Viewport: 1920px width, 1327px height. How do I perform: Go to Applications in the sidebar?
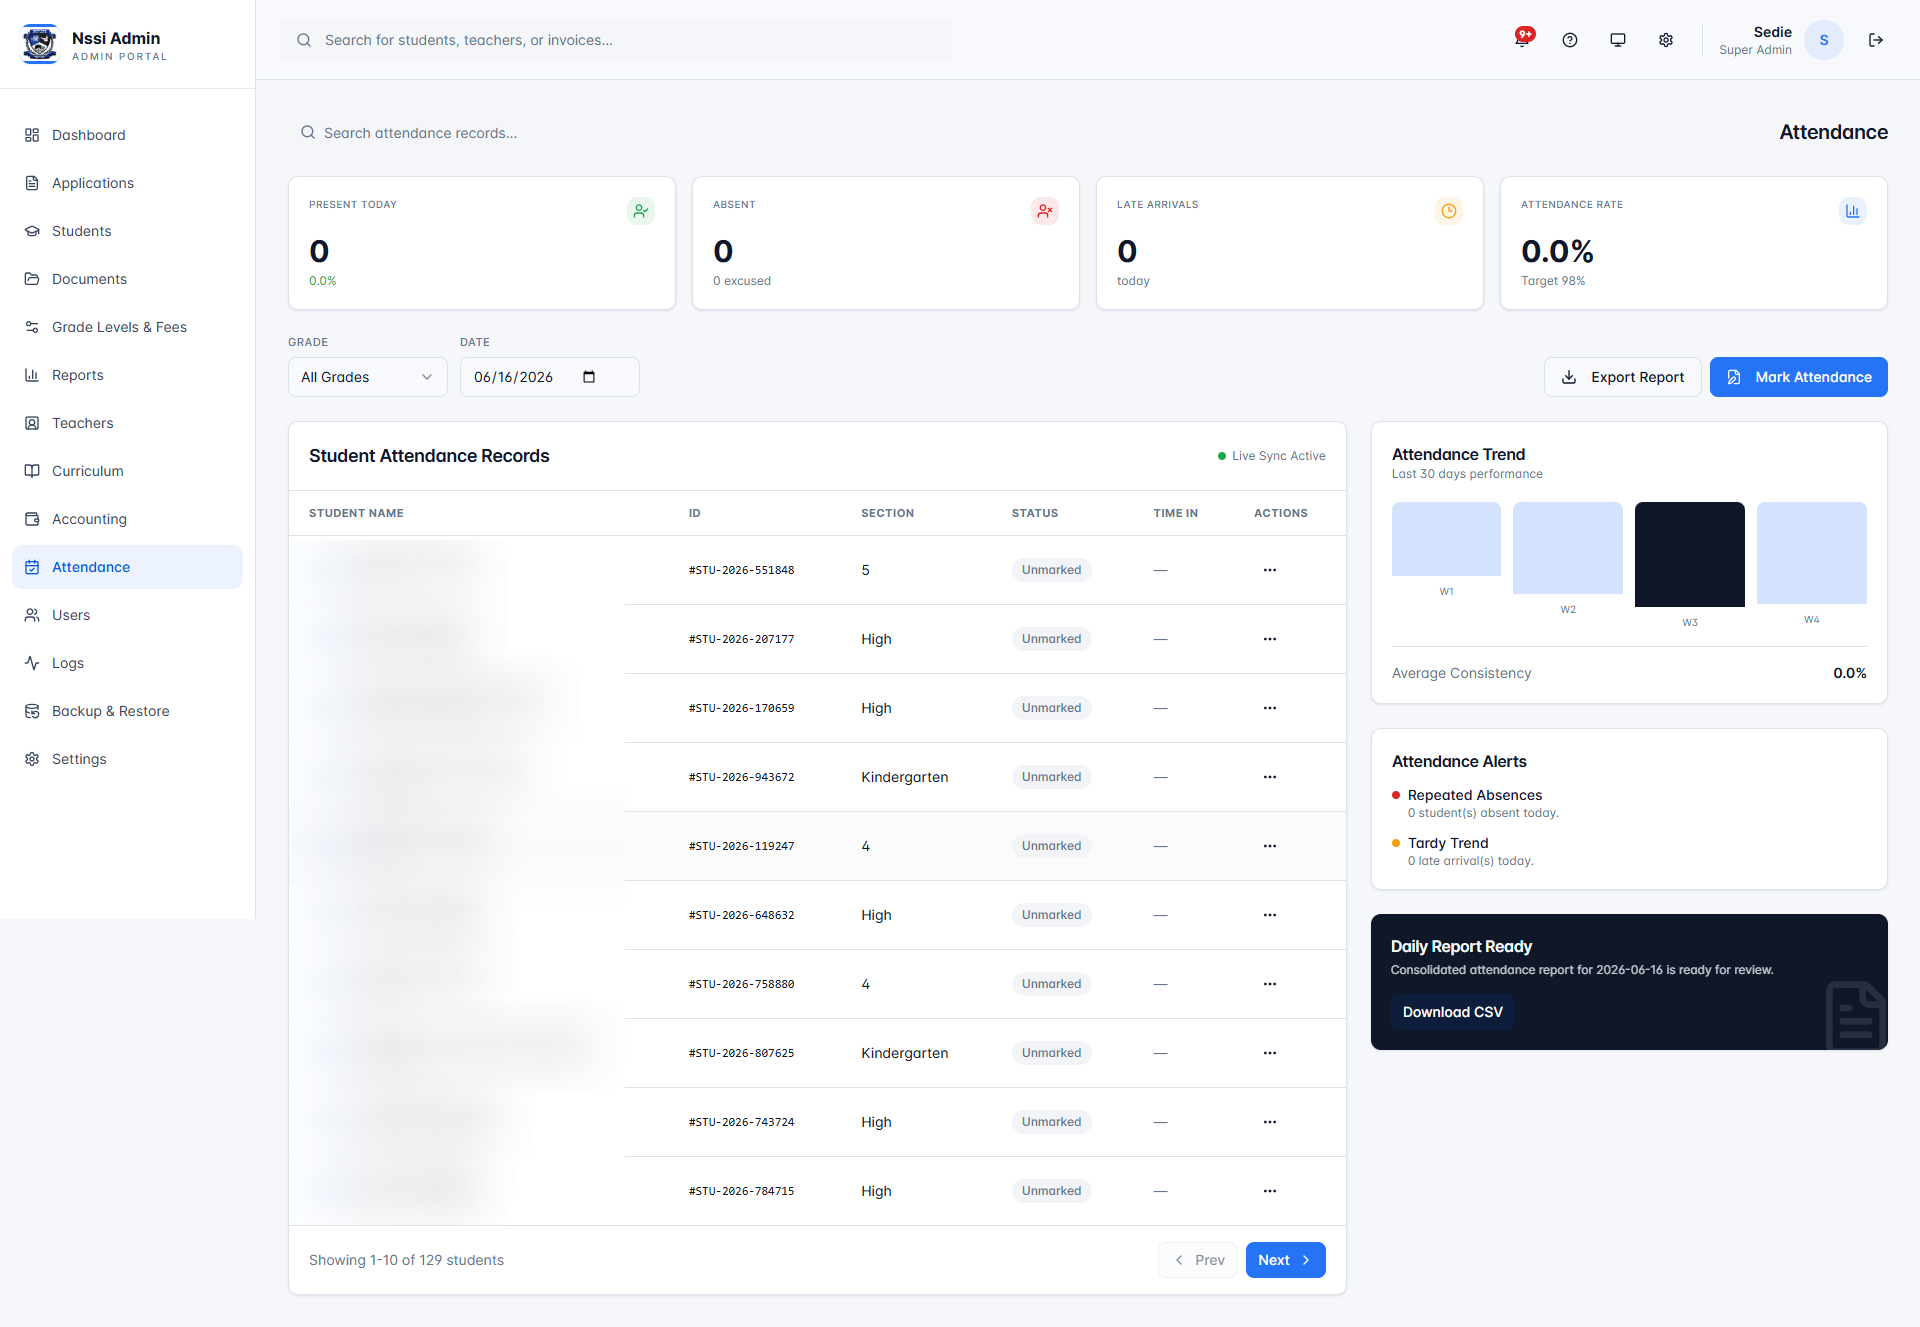(127, 183)
